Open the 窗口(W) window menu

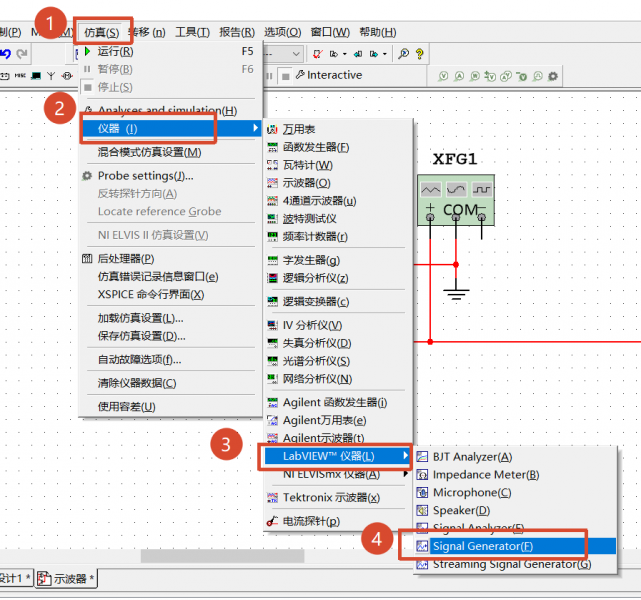coord(330,32)
